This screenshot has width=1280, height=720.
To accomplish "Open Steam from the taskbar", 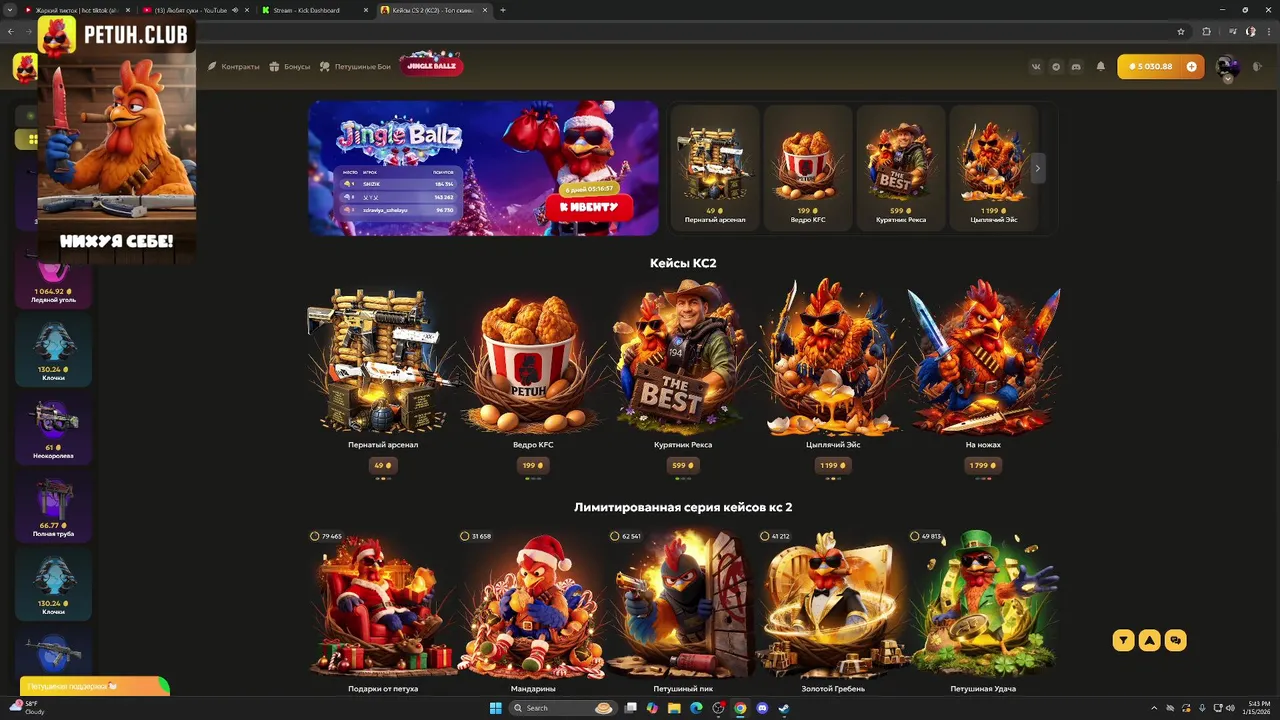I will click(783, 708).
